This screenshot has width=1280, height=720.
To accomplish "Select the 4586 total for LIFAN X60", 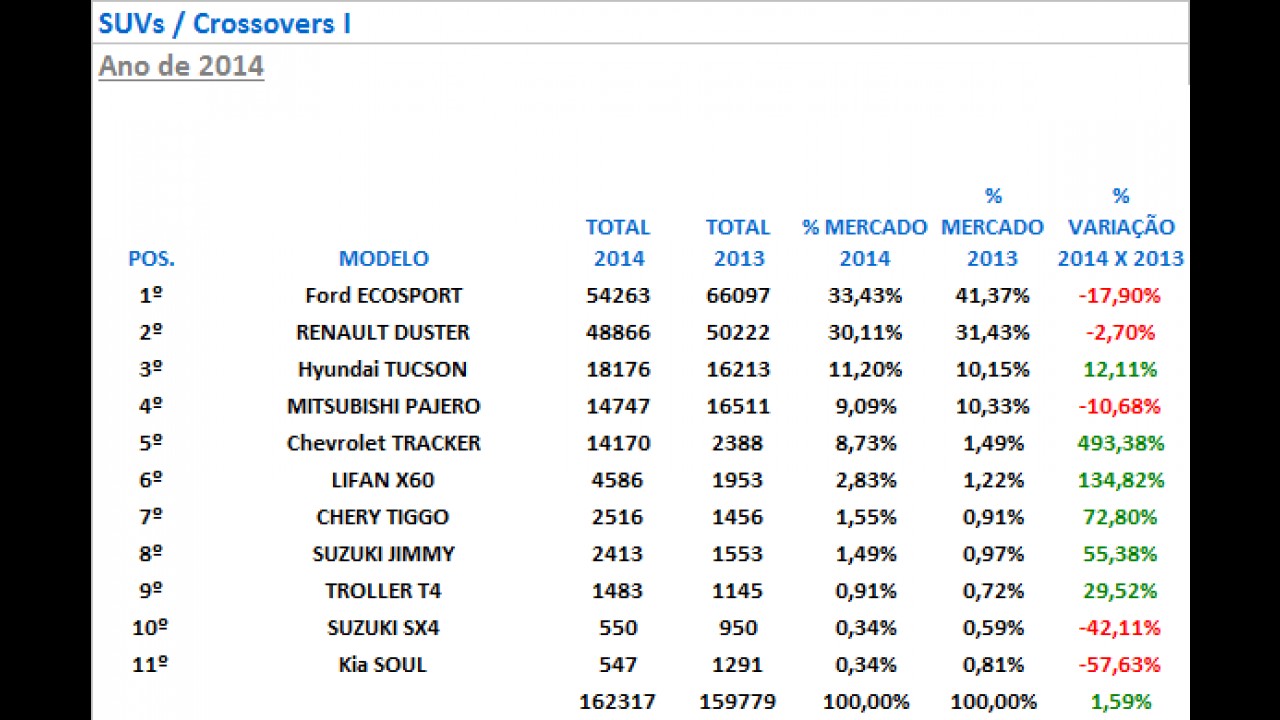I will click(618, 480).
